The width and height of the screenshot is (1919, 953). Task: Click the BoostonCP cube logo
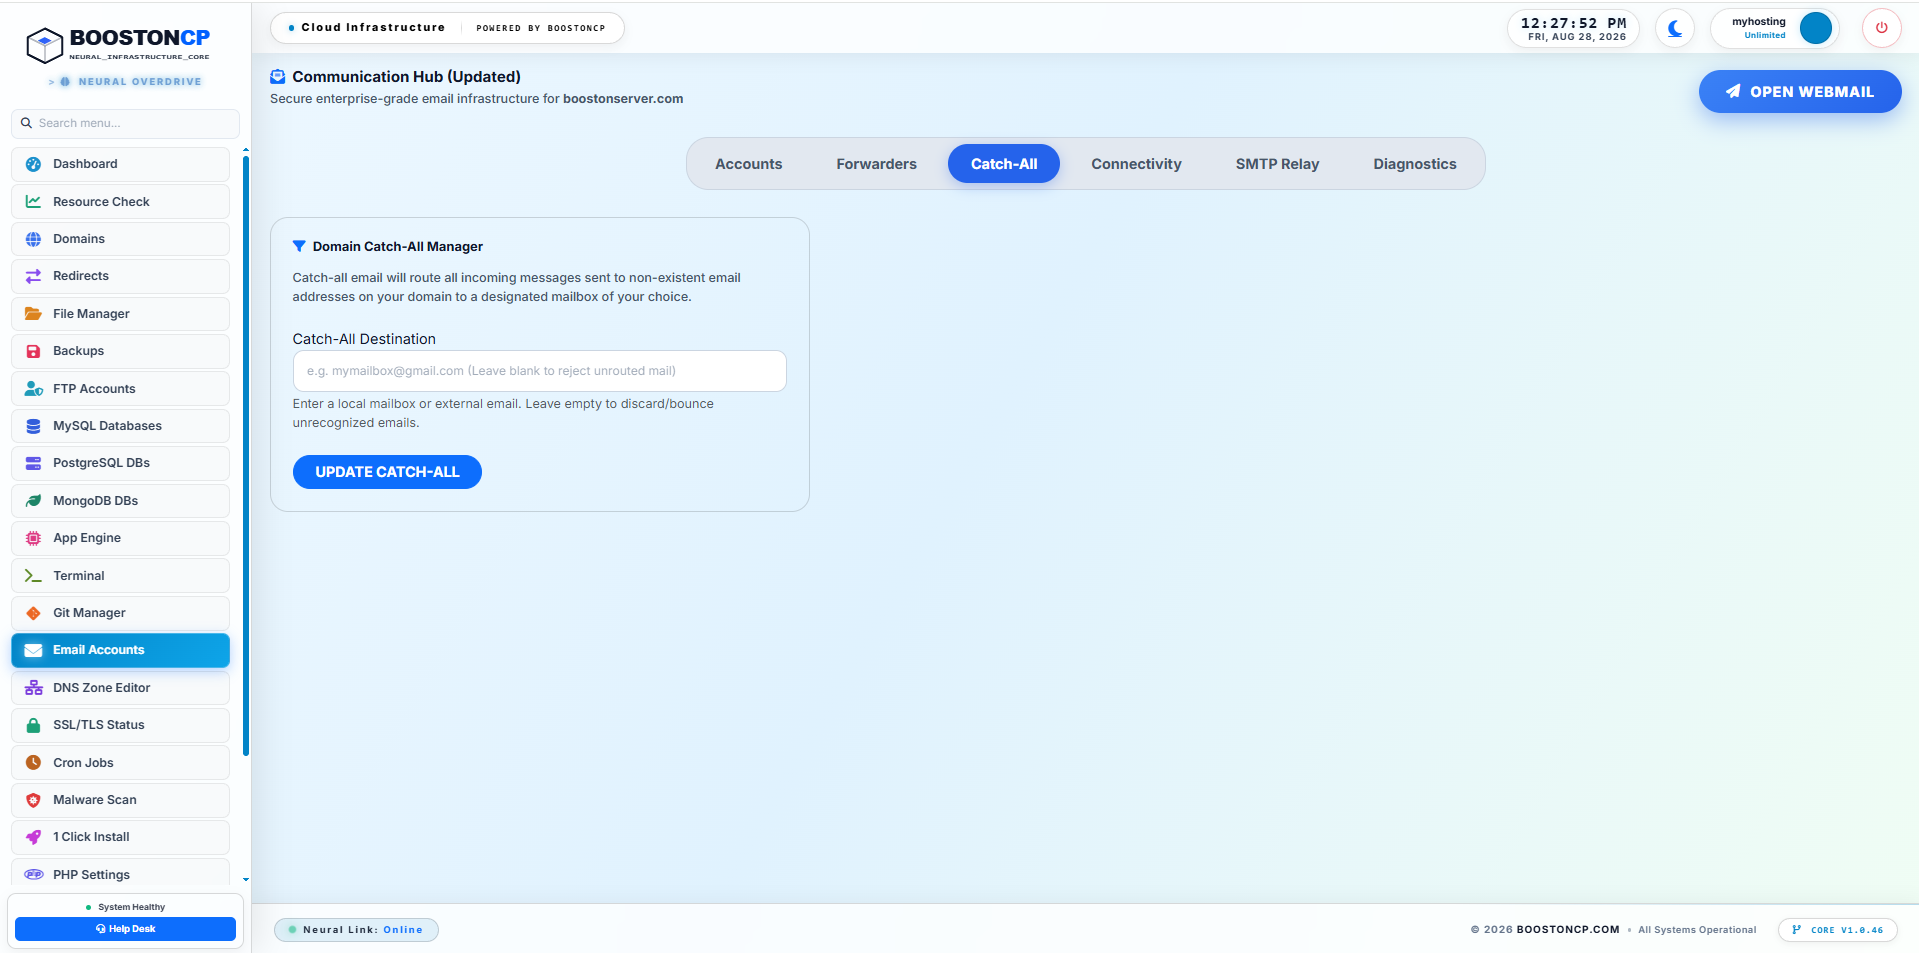tap(45, 45)
